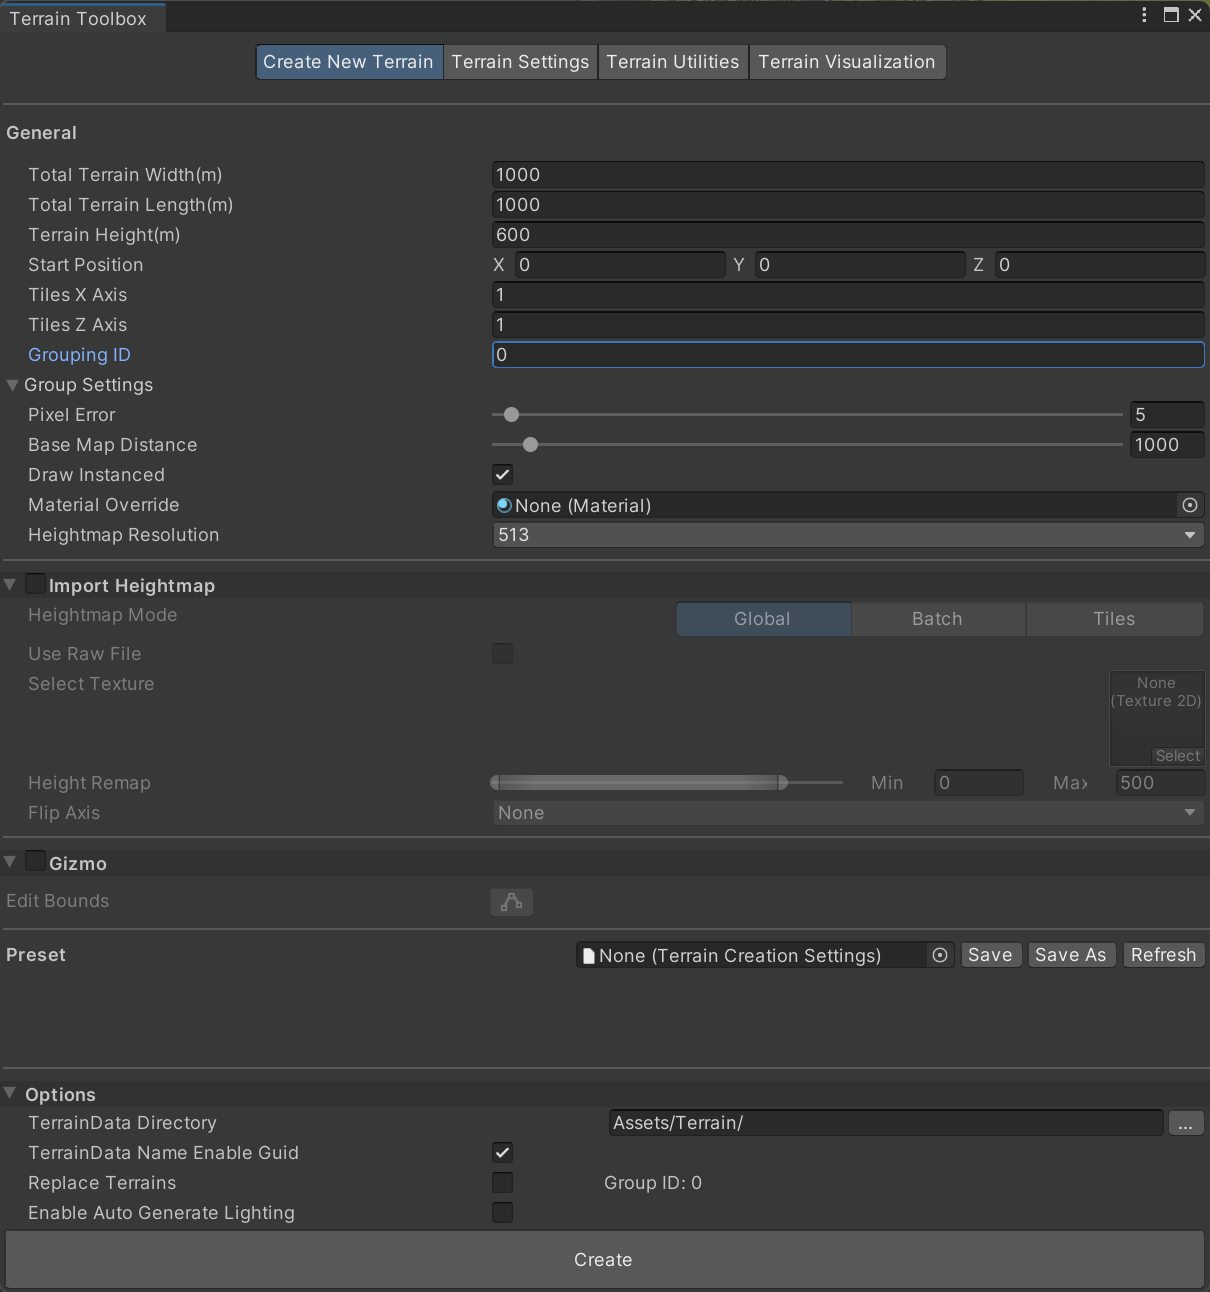This screenshot has width=1210, height=1292.
Task: Enable the Import Heightmap checkbox
Action: point(36,584)
